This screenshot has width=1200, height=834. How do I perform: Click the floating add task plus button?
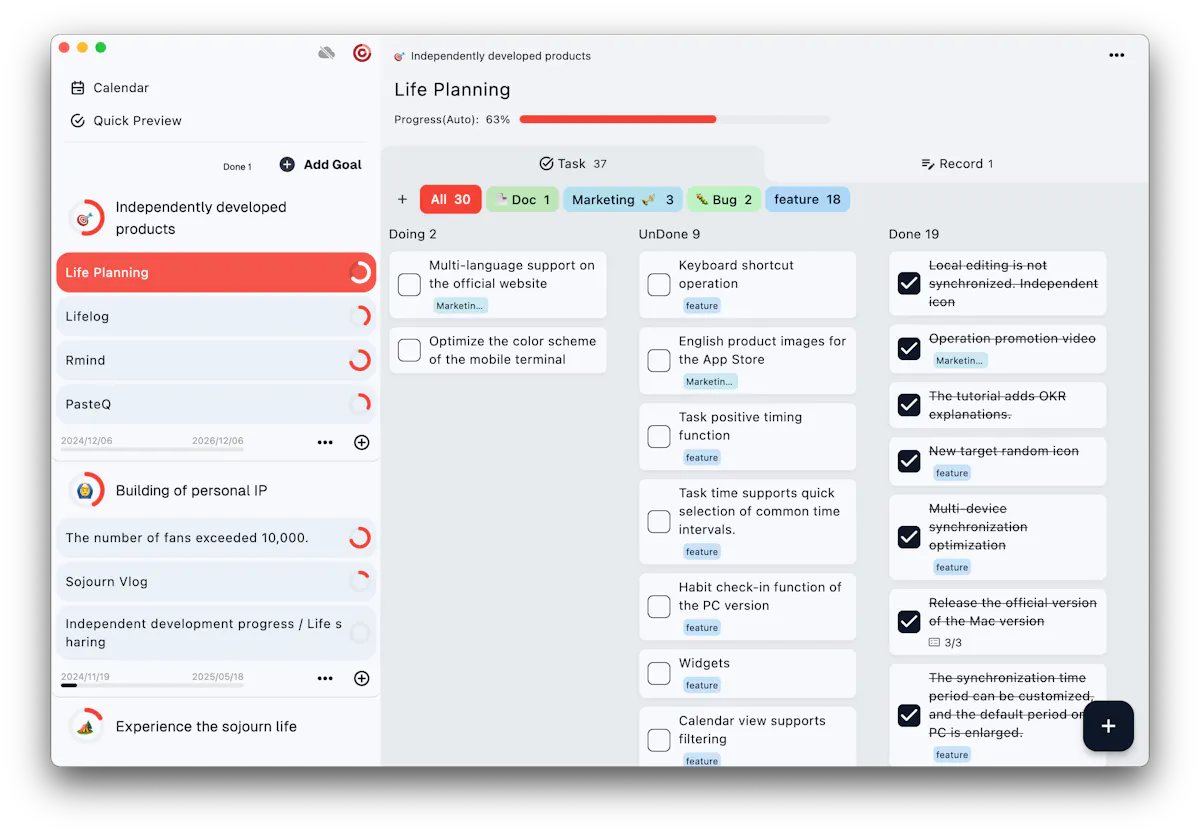click(1108, 726)
